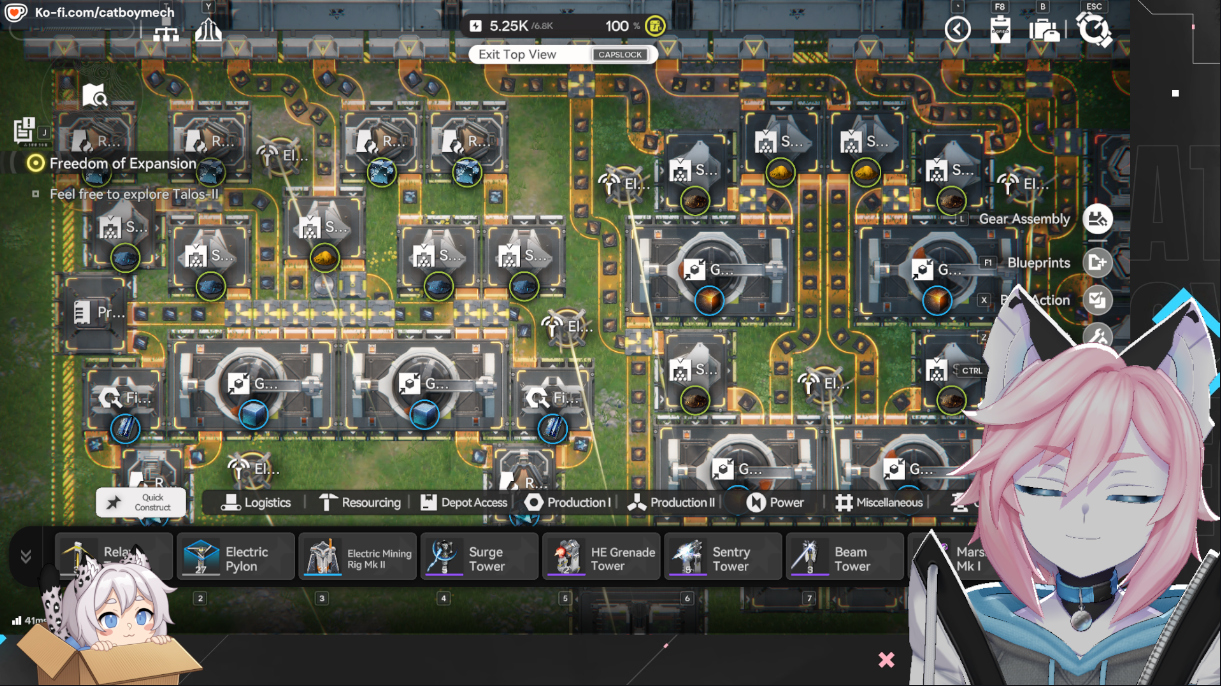Viewport: 1221px width, 686px height.
Task: Click the ESC main menu icon
Action: [x=1095, y=29]
